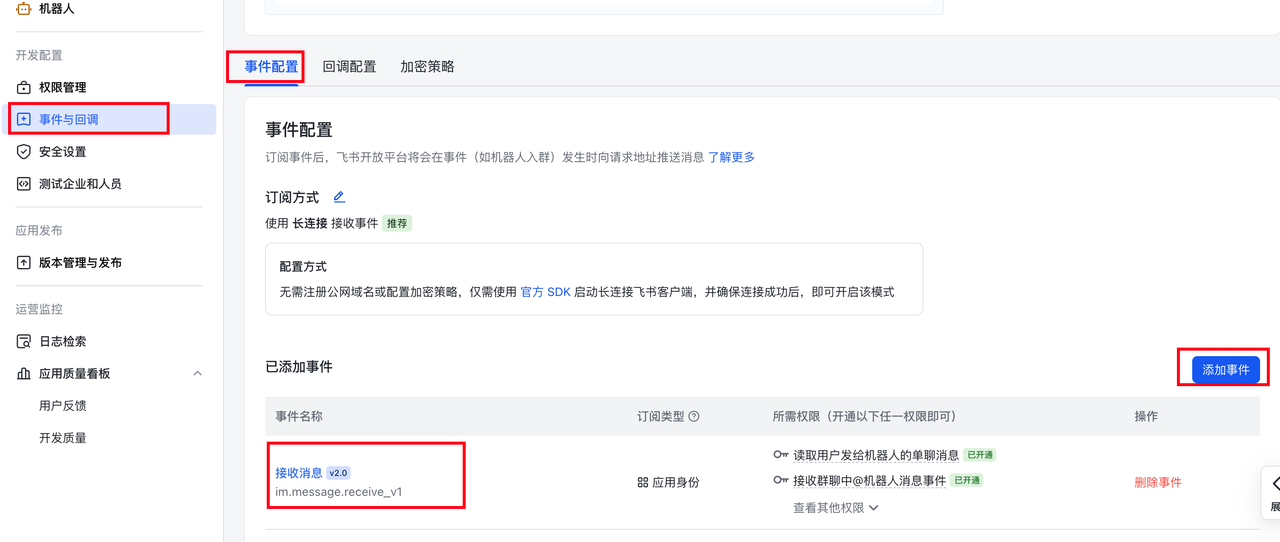Viewport: 1280px width, 542px height.
Task: Click the 应用质量看板 chart icon
Action: pos(24,373)
